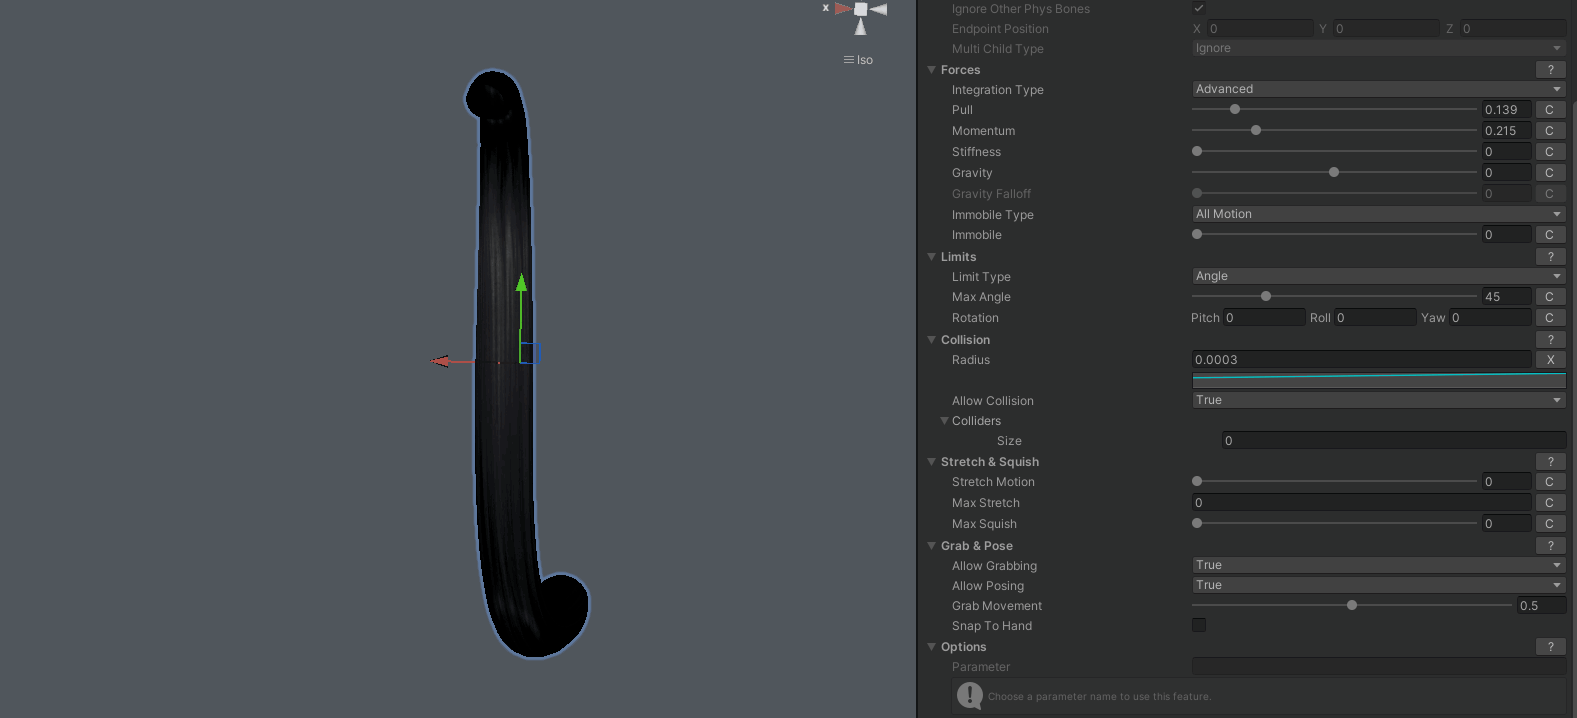Click the Radius value input field
1577x718 pixels.
click(x=1360, y=360)
